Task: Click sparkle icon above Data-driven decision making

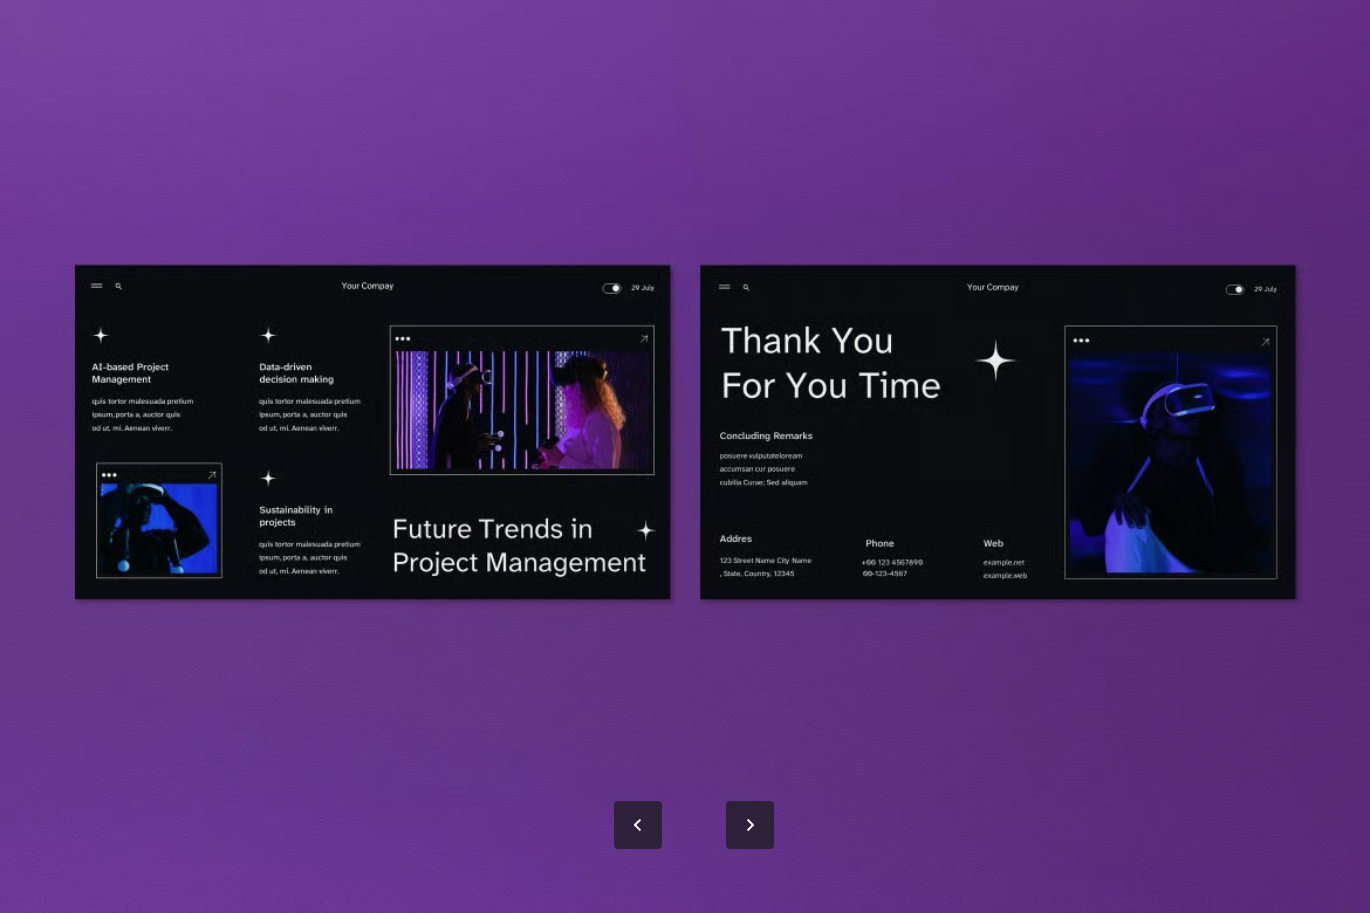Action: pos(268,335)
